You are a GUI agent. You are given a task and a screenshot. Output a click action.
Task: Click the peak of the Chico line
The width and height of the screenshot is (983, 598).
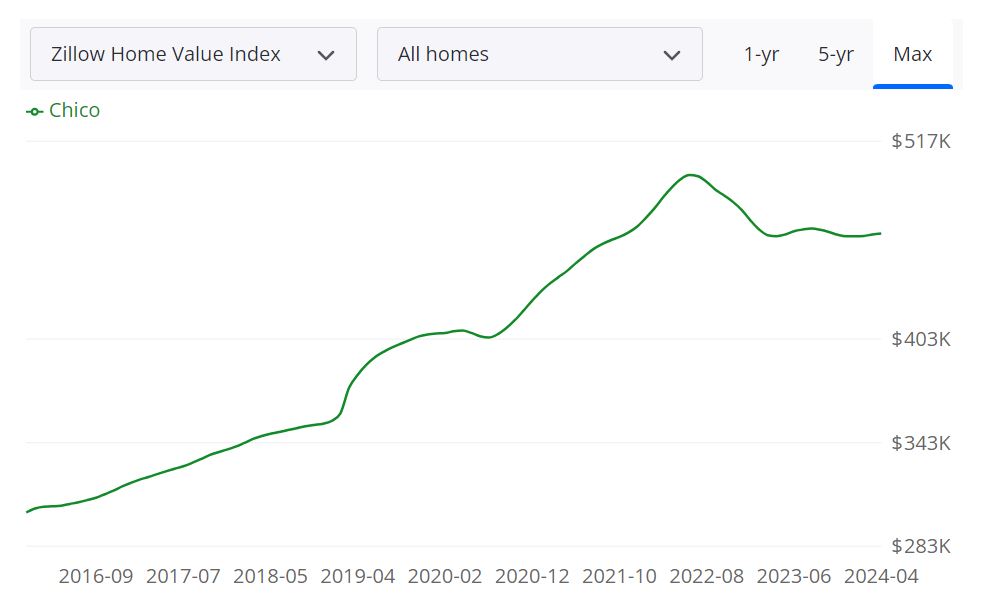point(690,175)
